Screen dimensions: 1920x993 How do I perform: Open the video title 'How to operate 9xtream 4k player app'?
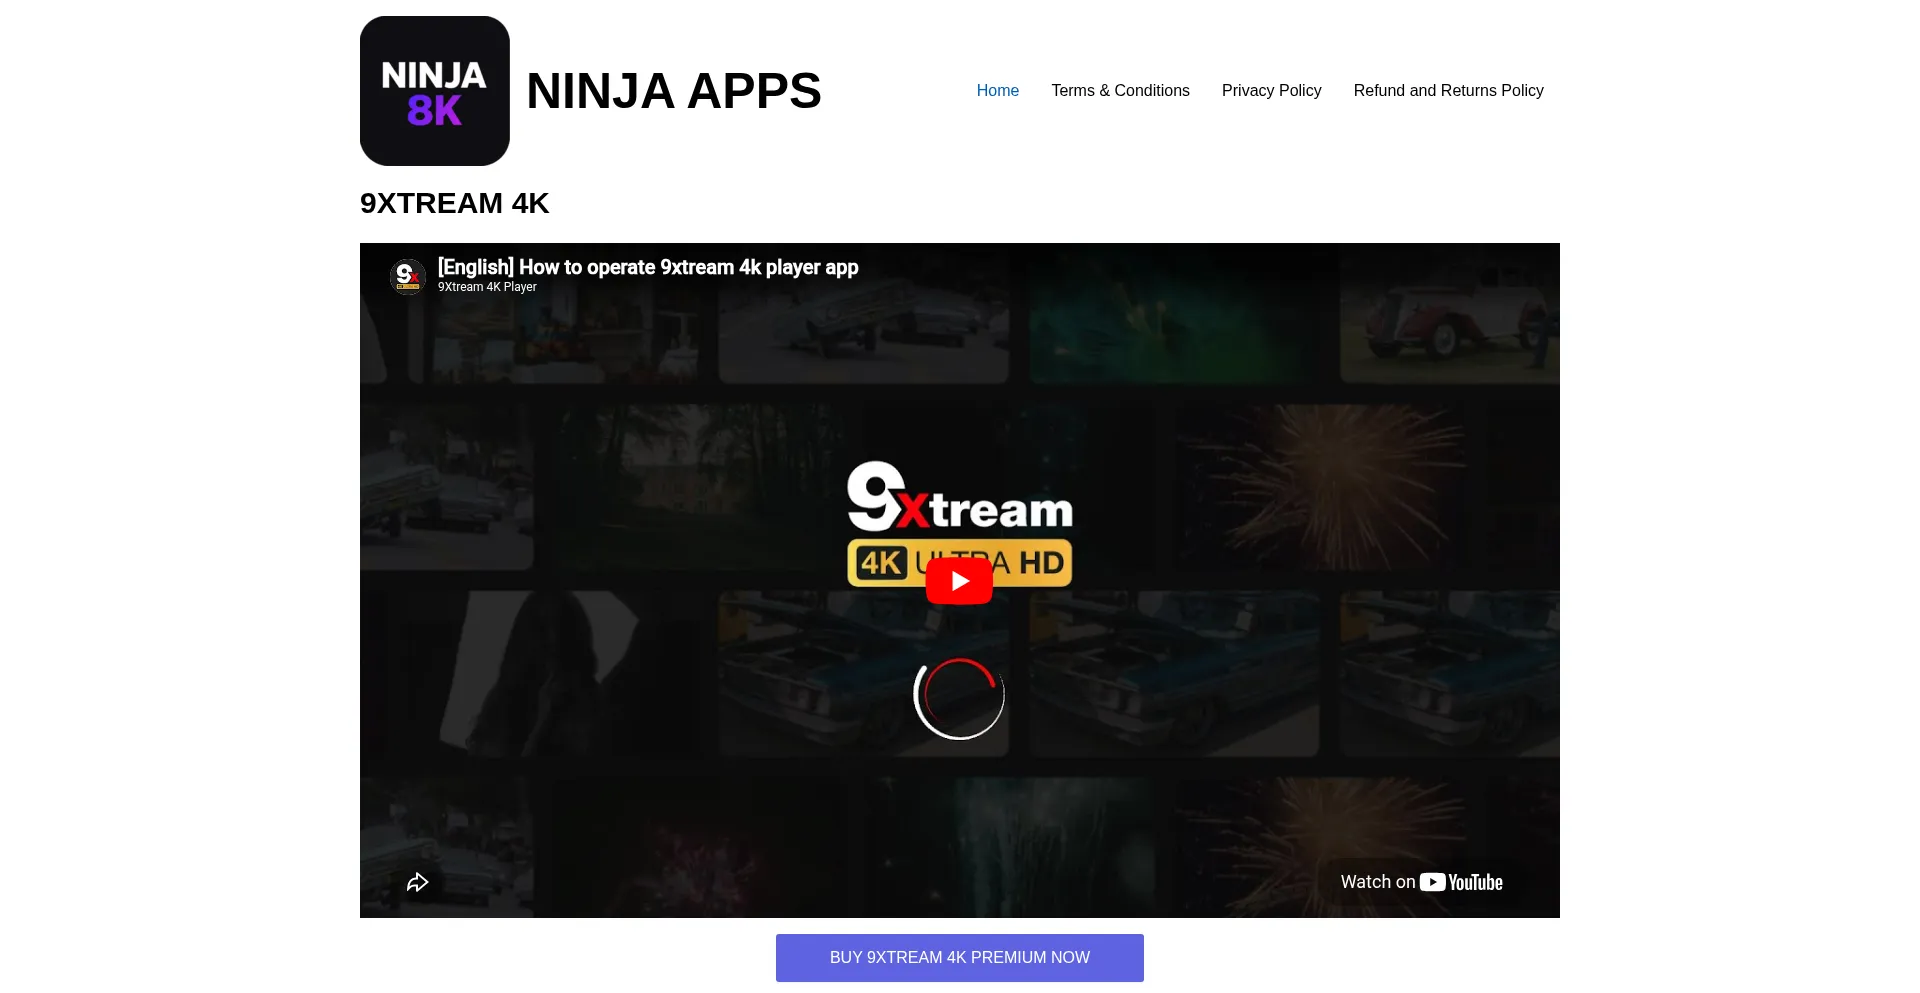[648, 267]
